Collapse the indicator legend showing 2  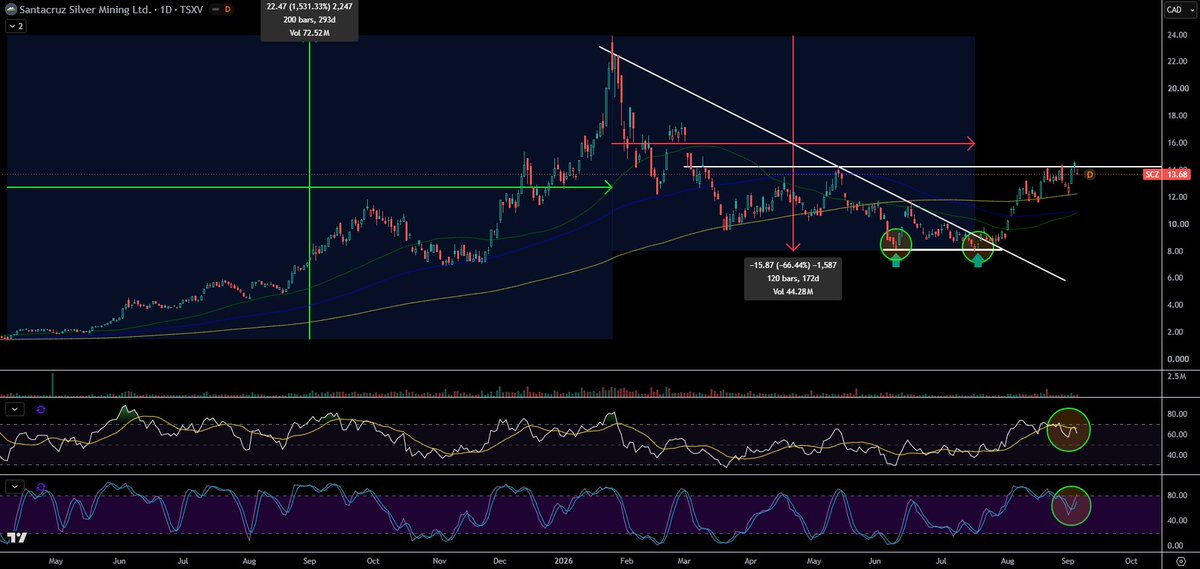15,27
